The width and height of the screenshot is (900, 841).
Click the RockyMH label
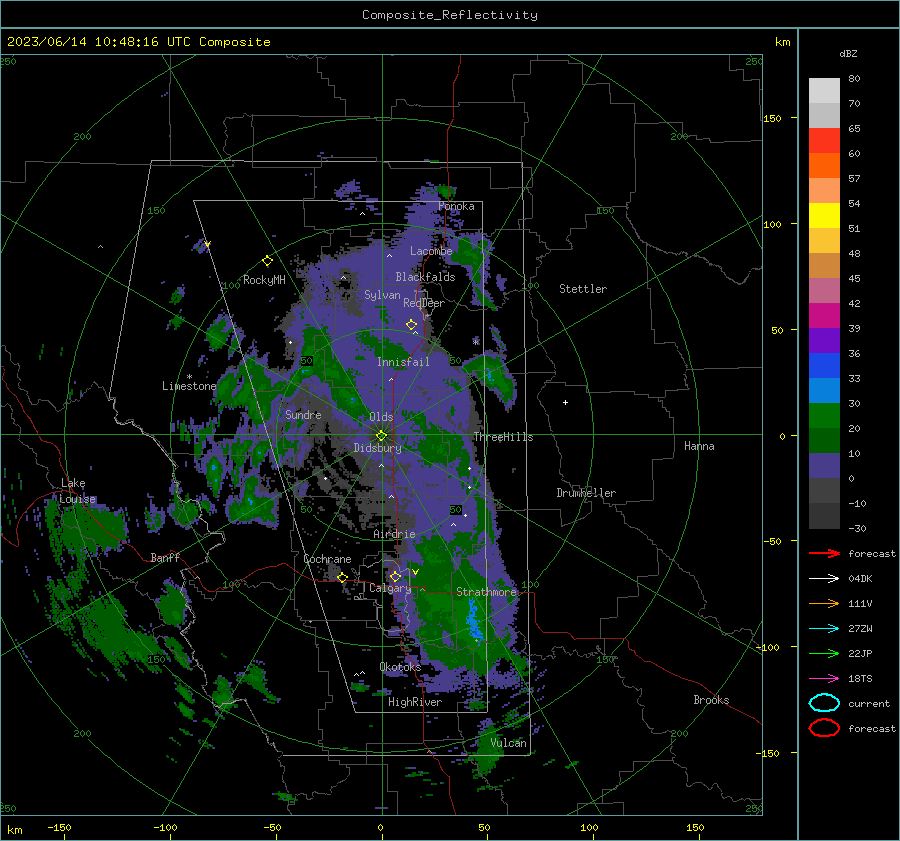tap(264, 280)
